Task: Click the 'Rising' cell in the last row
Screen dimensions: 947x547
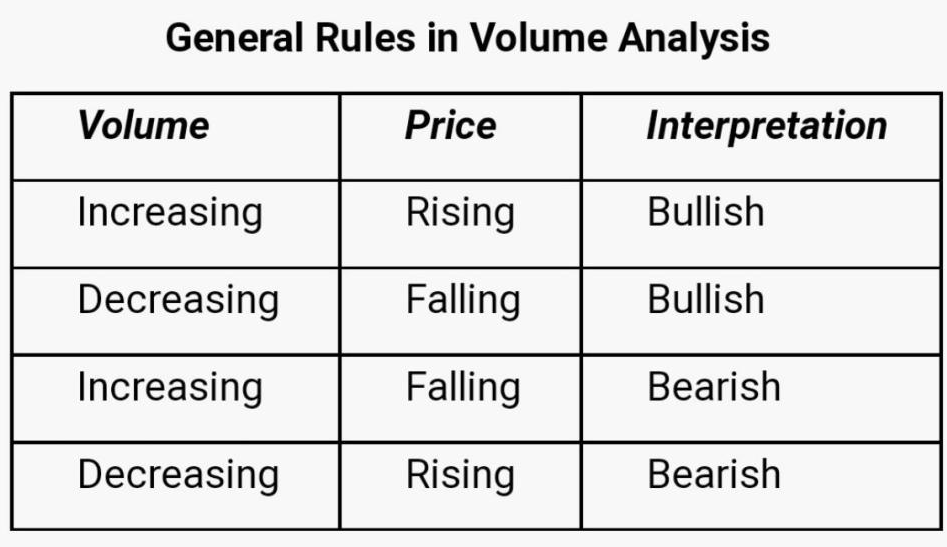Action: 459,475
